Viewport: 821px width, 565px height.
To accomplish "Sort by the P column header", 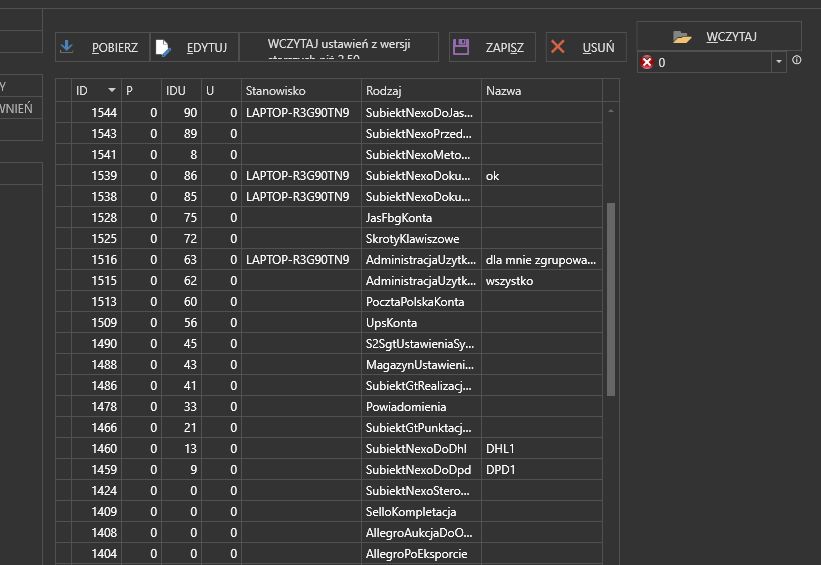I will click(141, 91).
